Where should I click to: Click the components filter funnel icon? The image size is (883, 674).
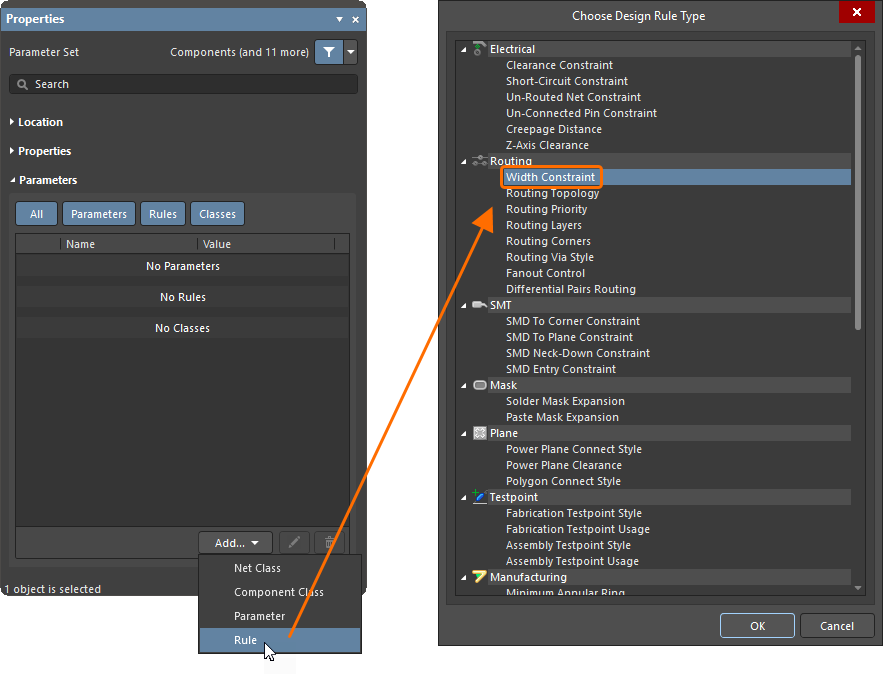[x=330, y=51]
